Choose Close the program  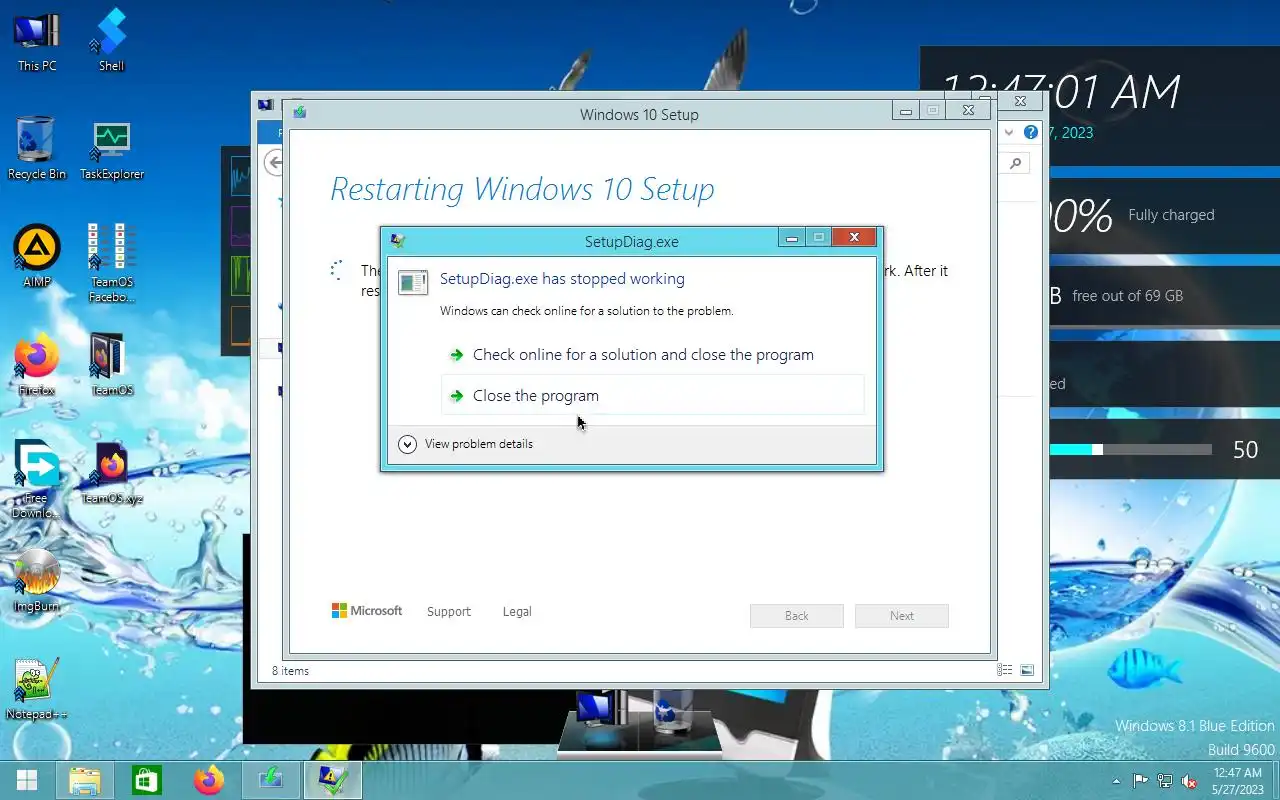click(652, 396)
